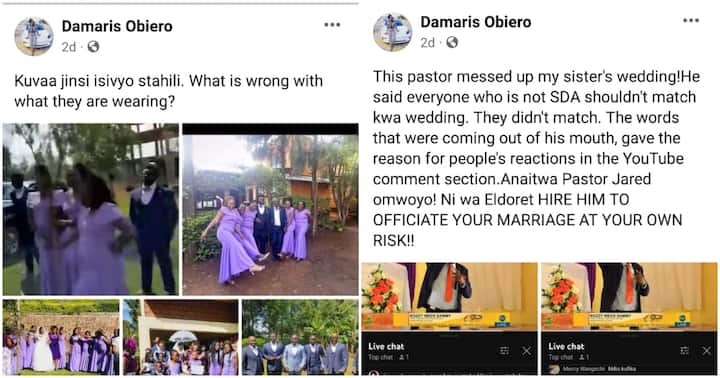The height and width of the screenshot is (378, 720).
Task: Close the right Live chat panel
Action: pos(706,351)
